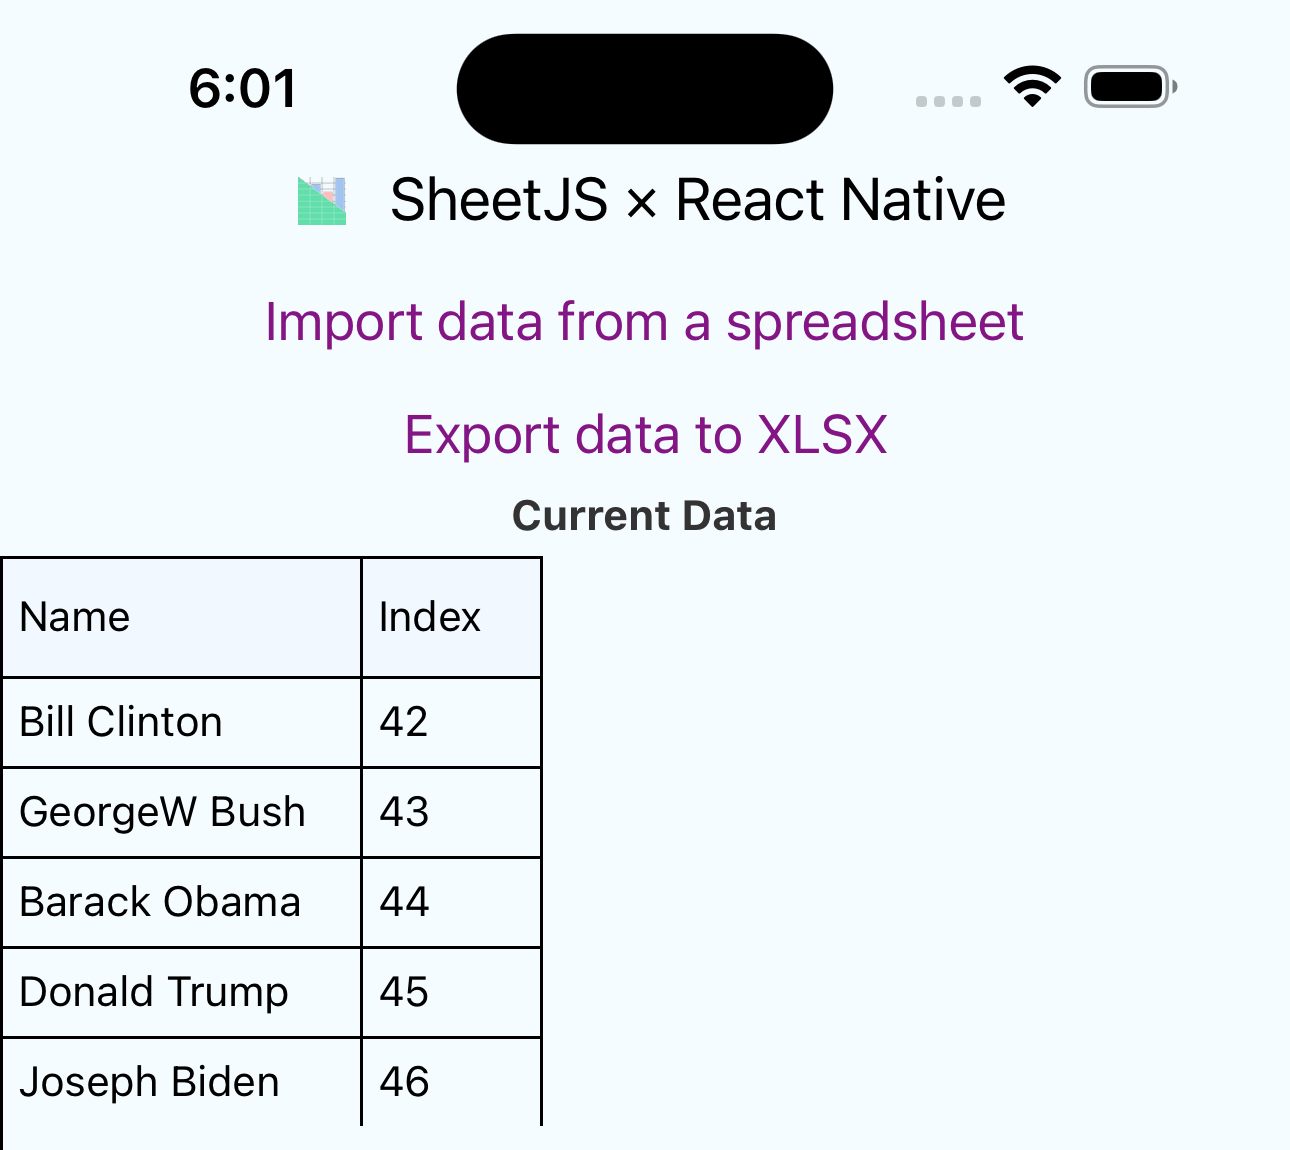Tap the battery indicator icon
The height and width of the screenshot is (1150, 1290).
coord(1126,87)
